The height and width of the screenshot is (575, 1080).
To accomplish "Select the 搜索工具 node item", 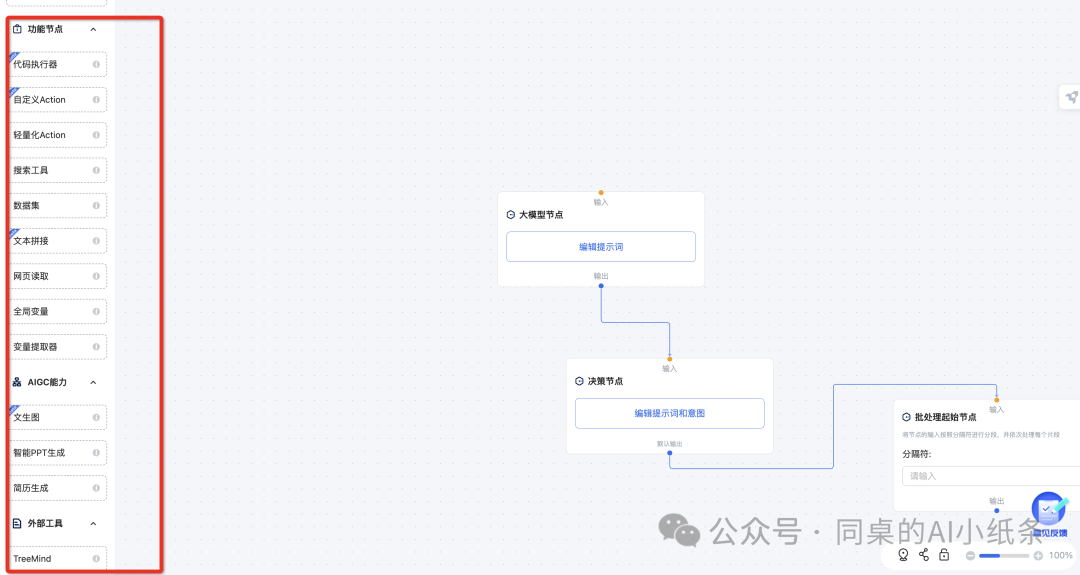I will 59,170.
